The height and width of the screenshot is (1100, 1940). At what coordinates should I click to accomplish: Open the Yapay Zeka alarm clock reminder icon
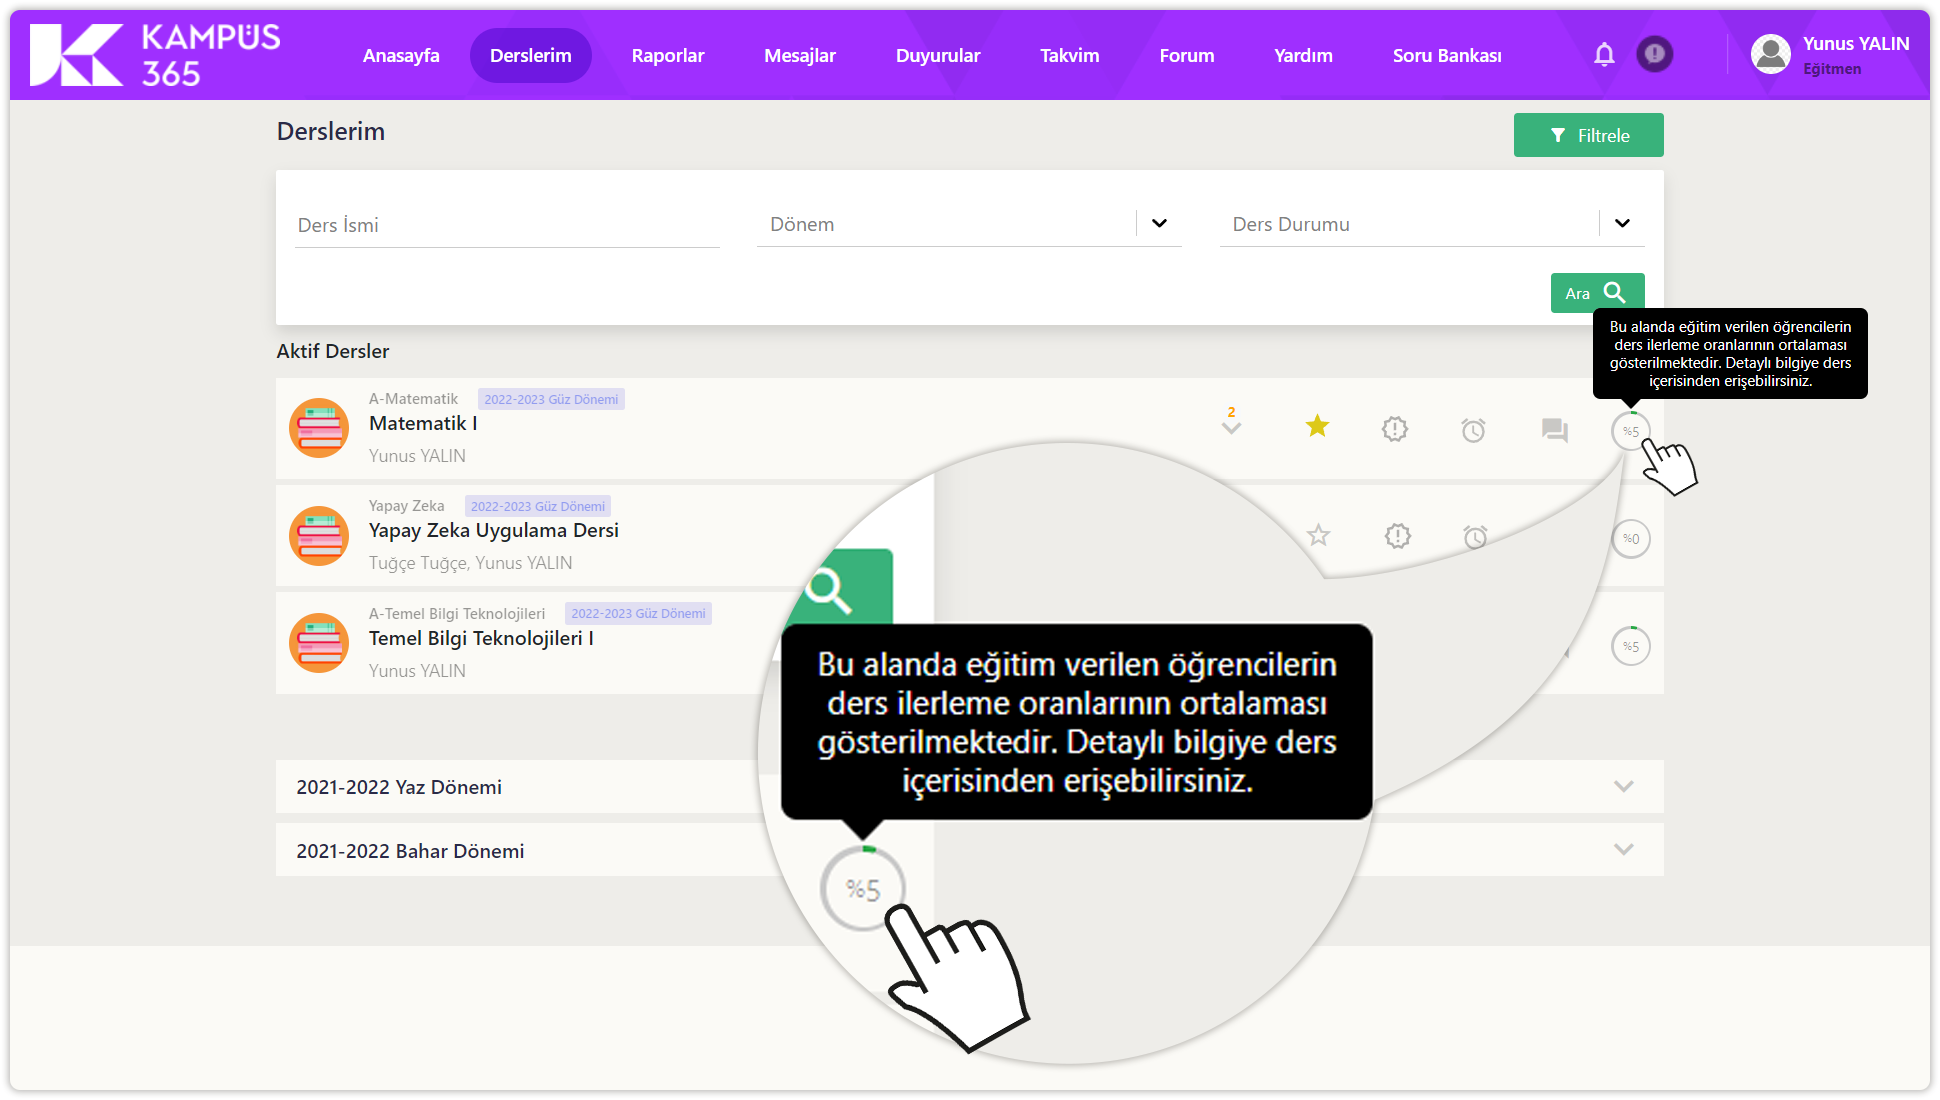point(1475,537)
